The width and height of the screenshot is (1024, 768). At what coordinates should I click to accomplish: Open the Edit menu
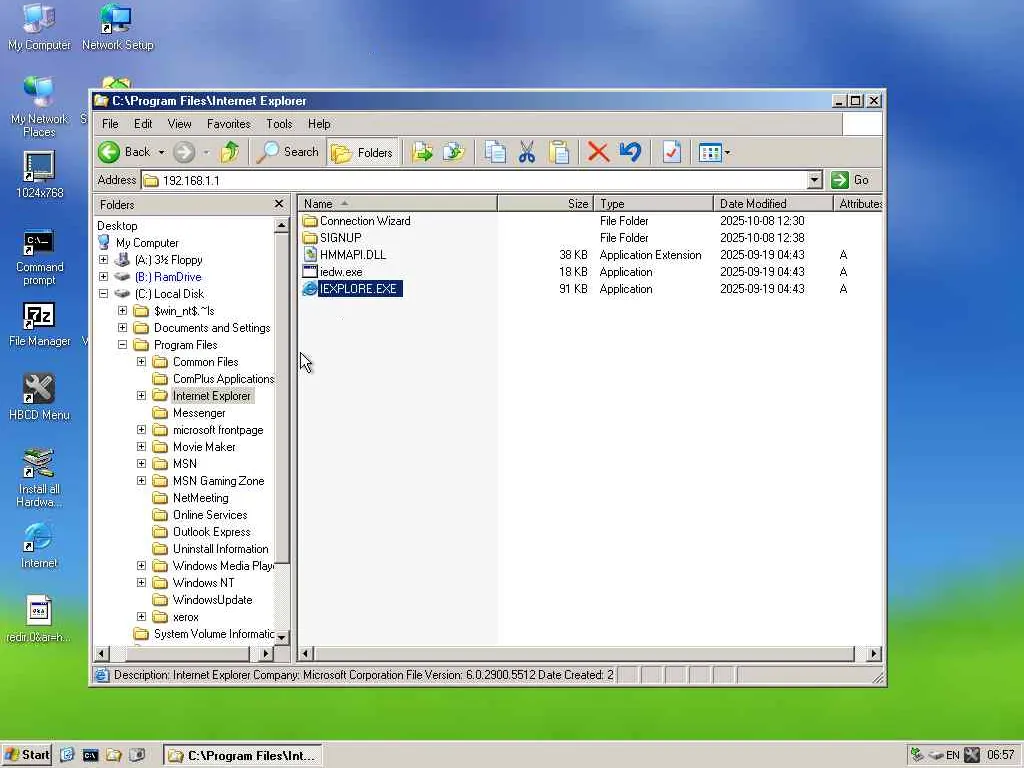143,123
